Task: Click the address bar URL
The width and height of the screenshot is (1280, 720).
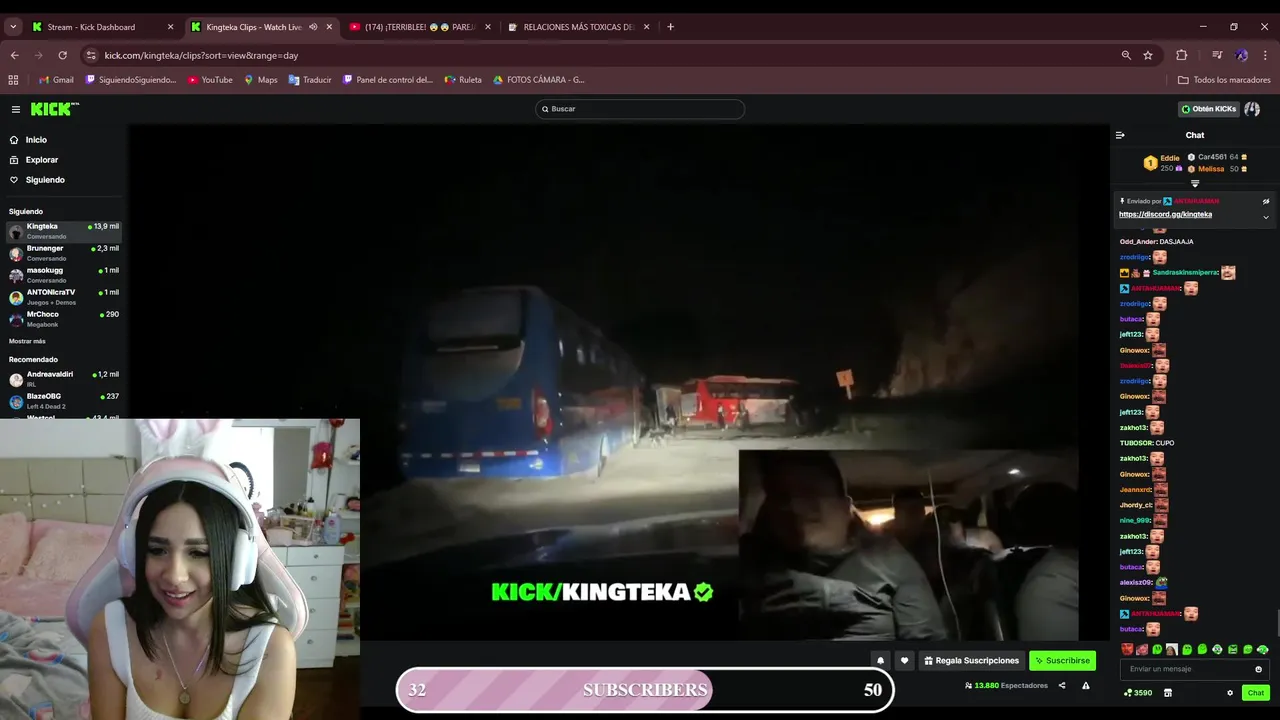Action: (x=201, y=55)
